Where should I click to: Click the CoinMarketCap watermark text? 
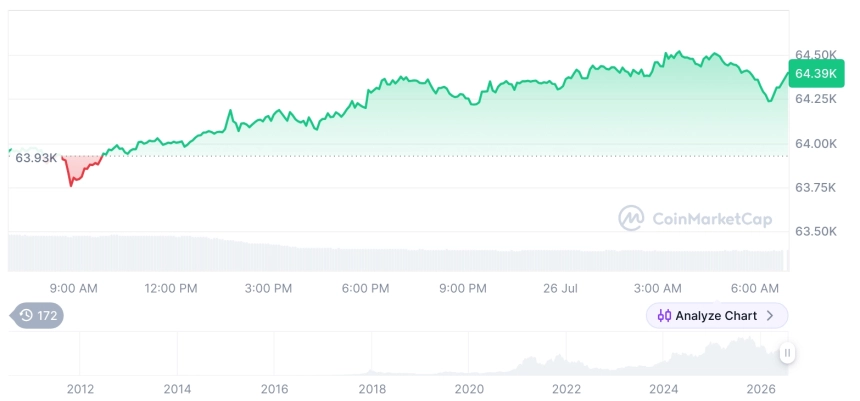[712, 219]
